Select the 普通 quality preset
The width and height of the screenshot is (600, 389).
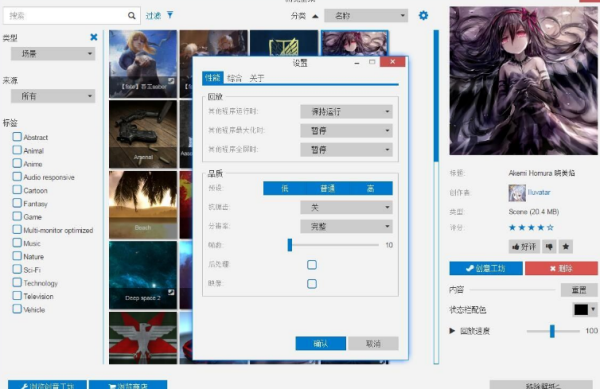coord(328,188)
